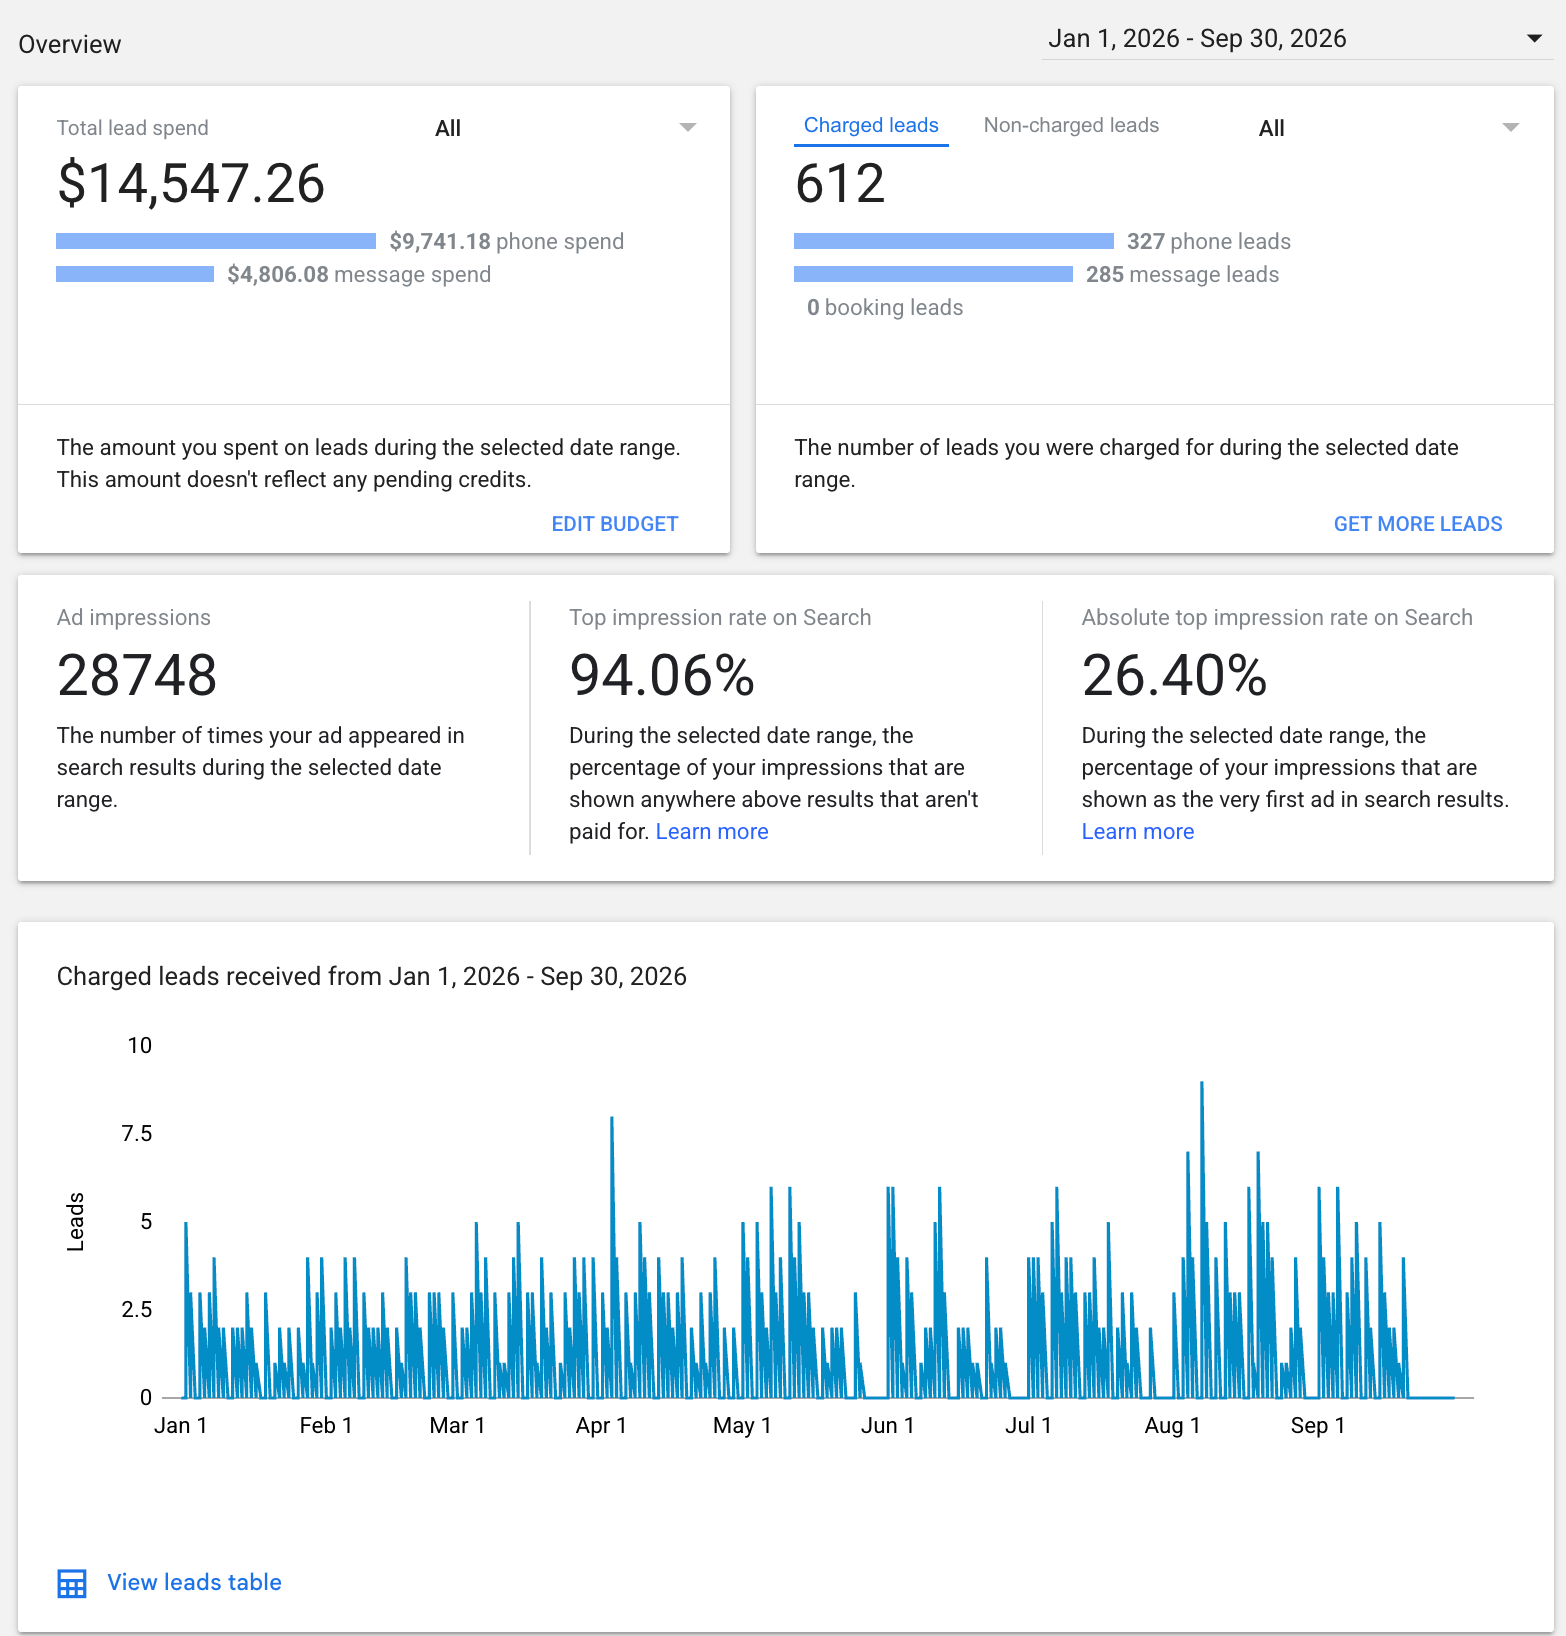Click the 7.5 y-axis value on chart

point(137,1134)
